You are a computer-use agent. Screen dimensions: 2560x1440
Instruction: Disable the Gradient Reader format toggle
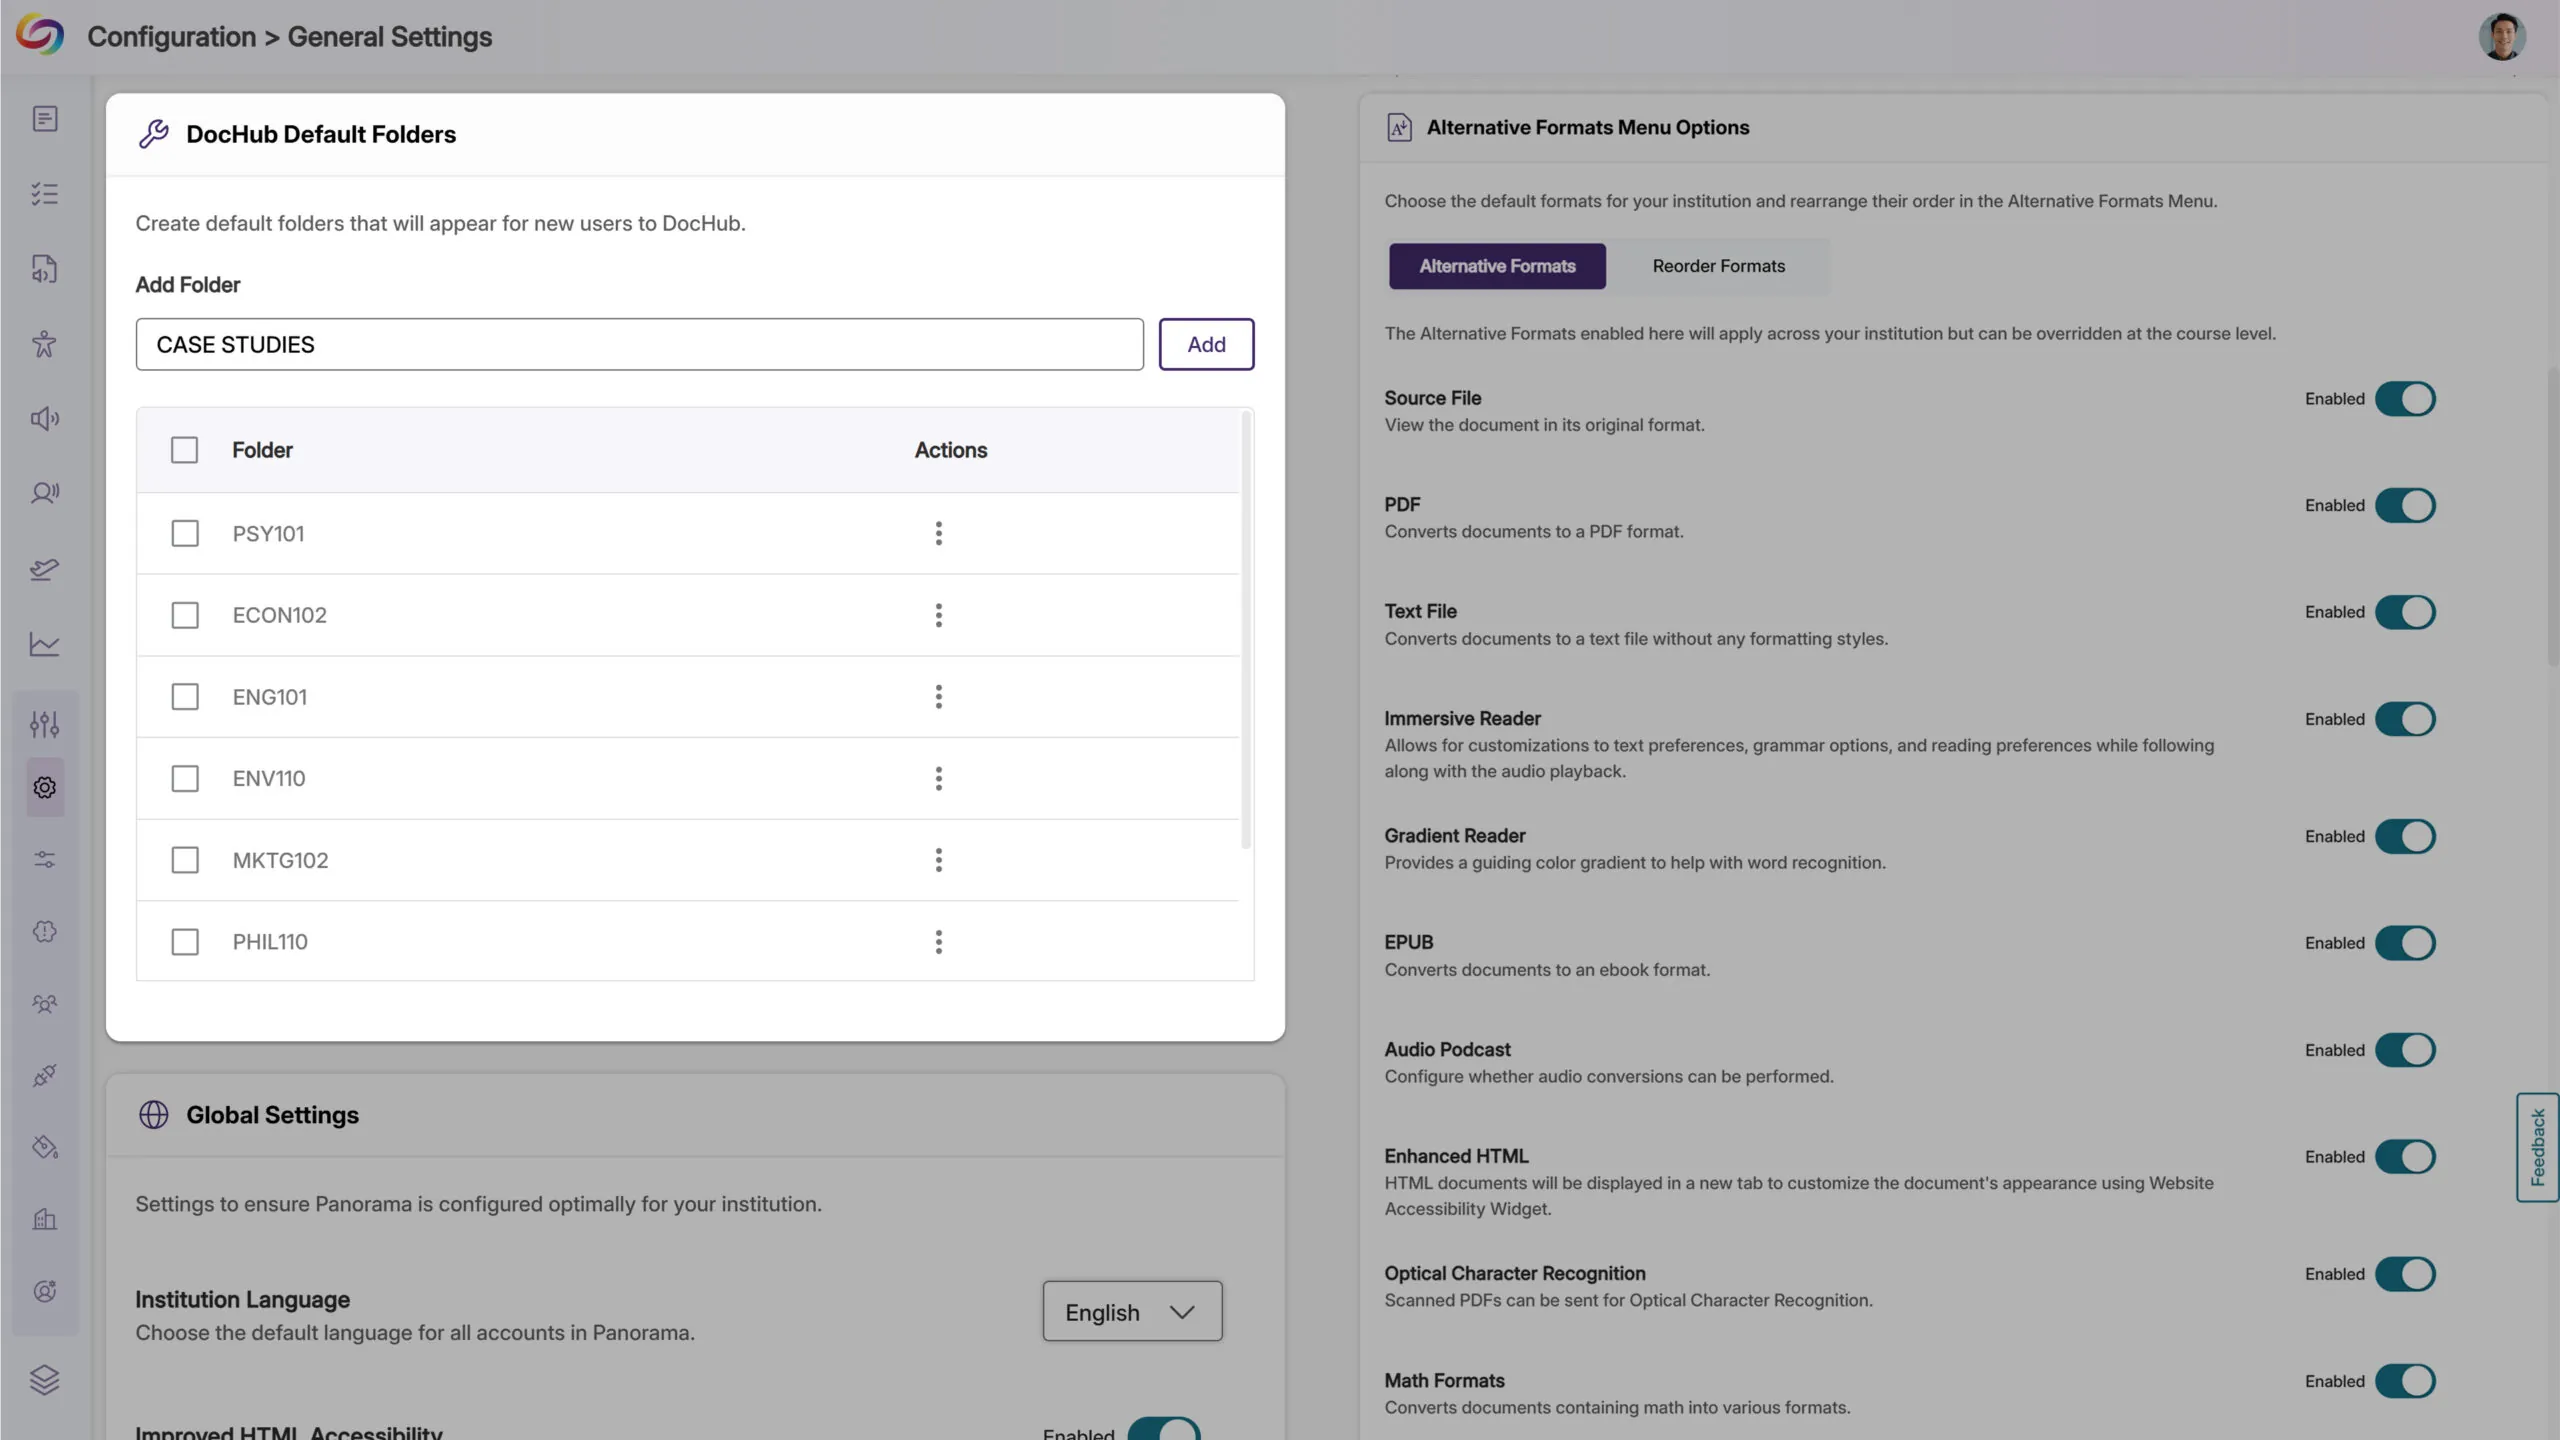2405,836
